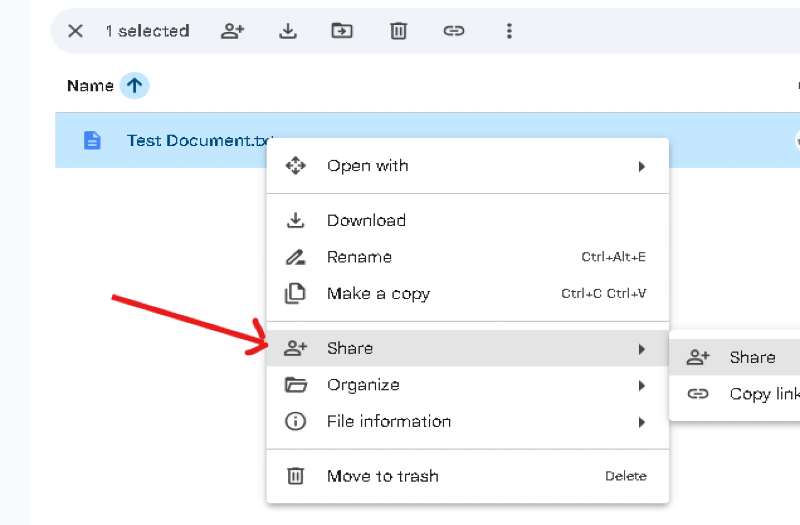Click Share in the submenu flyout
Viewport: 800px width, 525px height.
click(751, 357)
